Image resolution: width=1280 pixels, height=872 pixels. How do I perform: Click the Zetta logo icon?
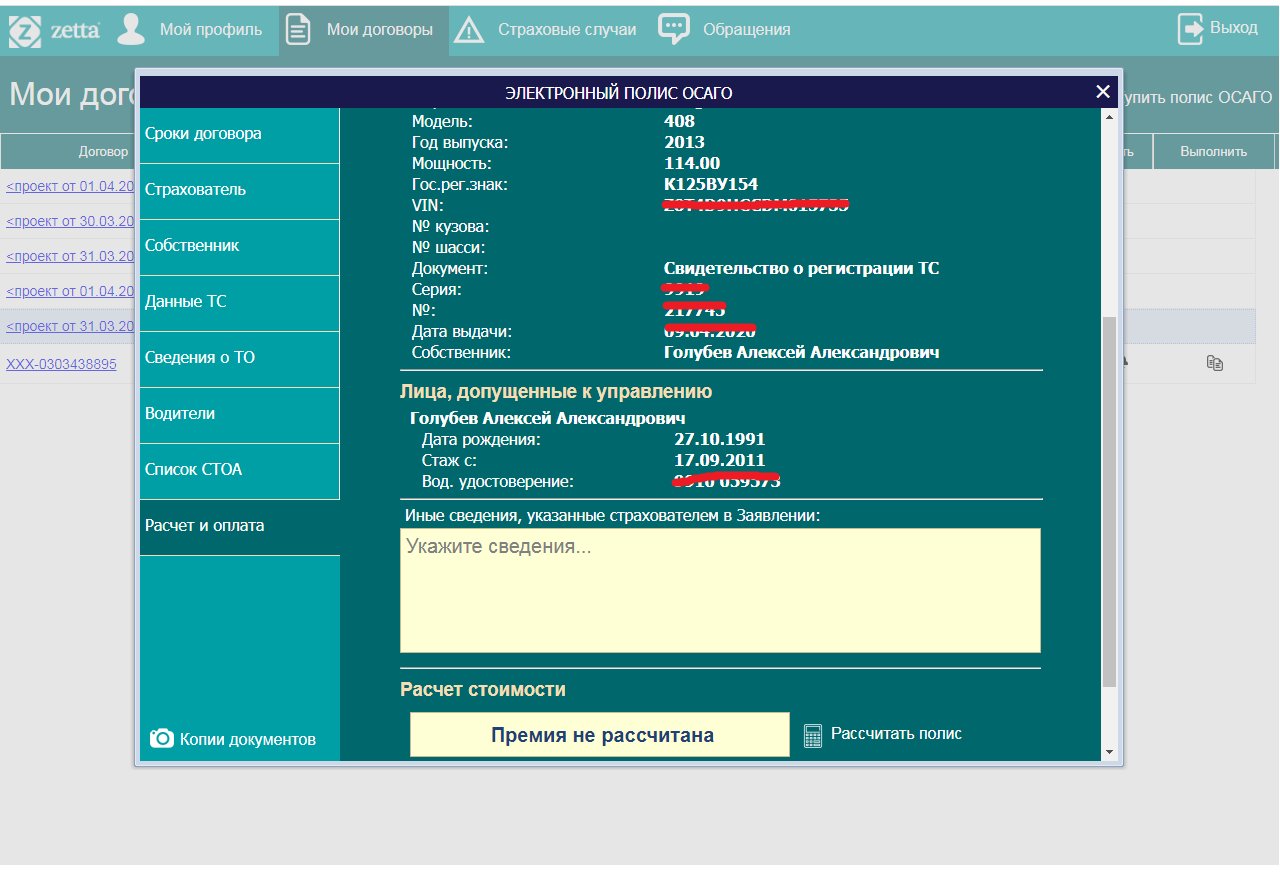point(25,30)
